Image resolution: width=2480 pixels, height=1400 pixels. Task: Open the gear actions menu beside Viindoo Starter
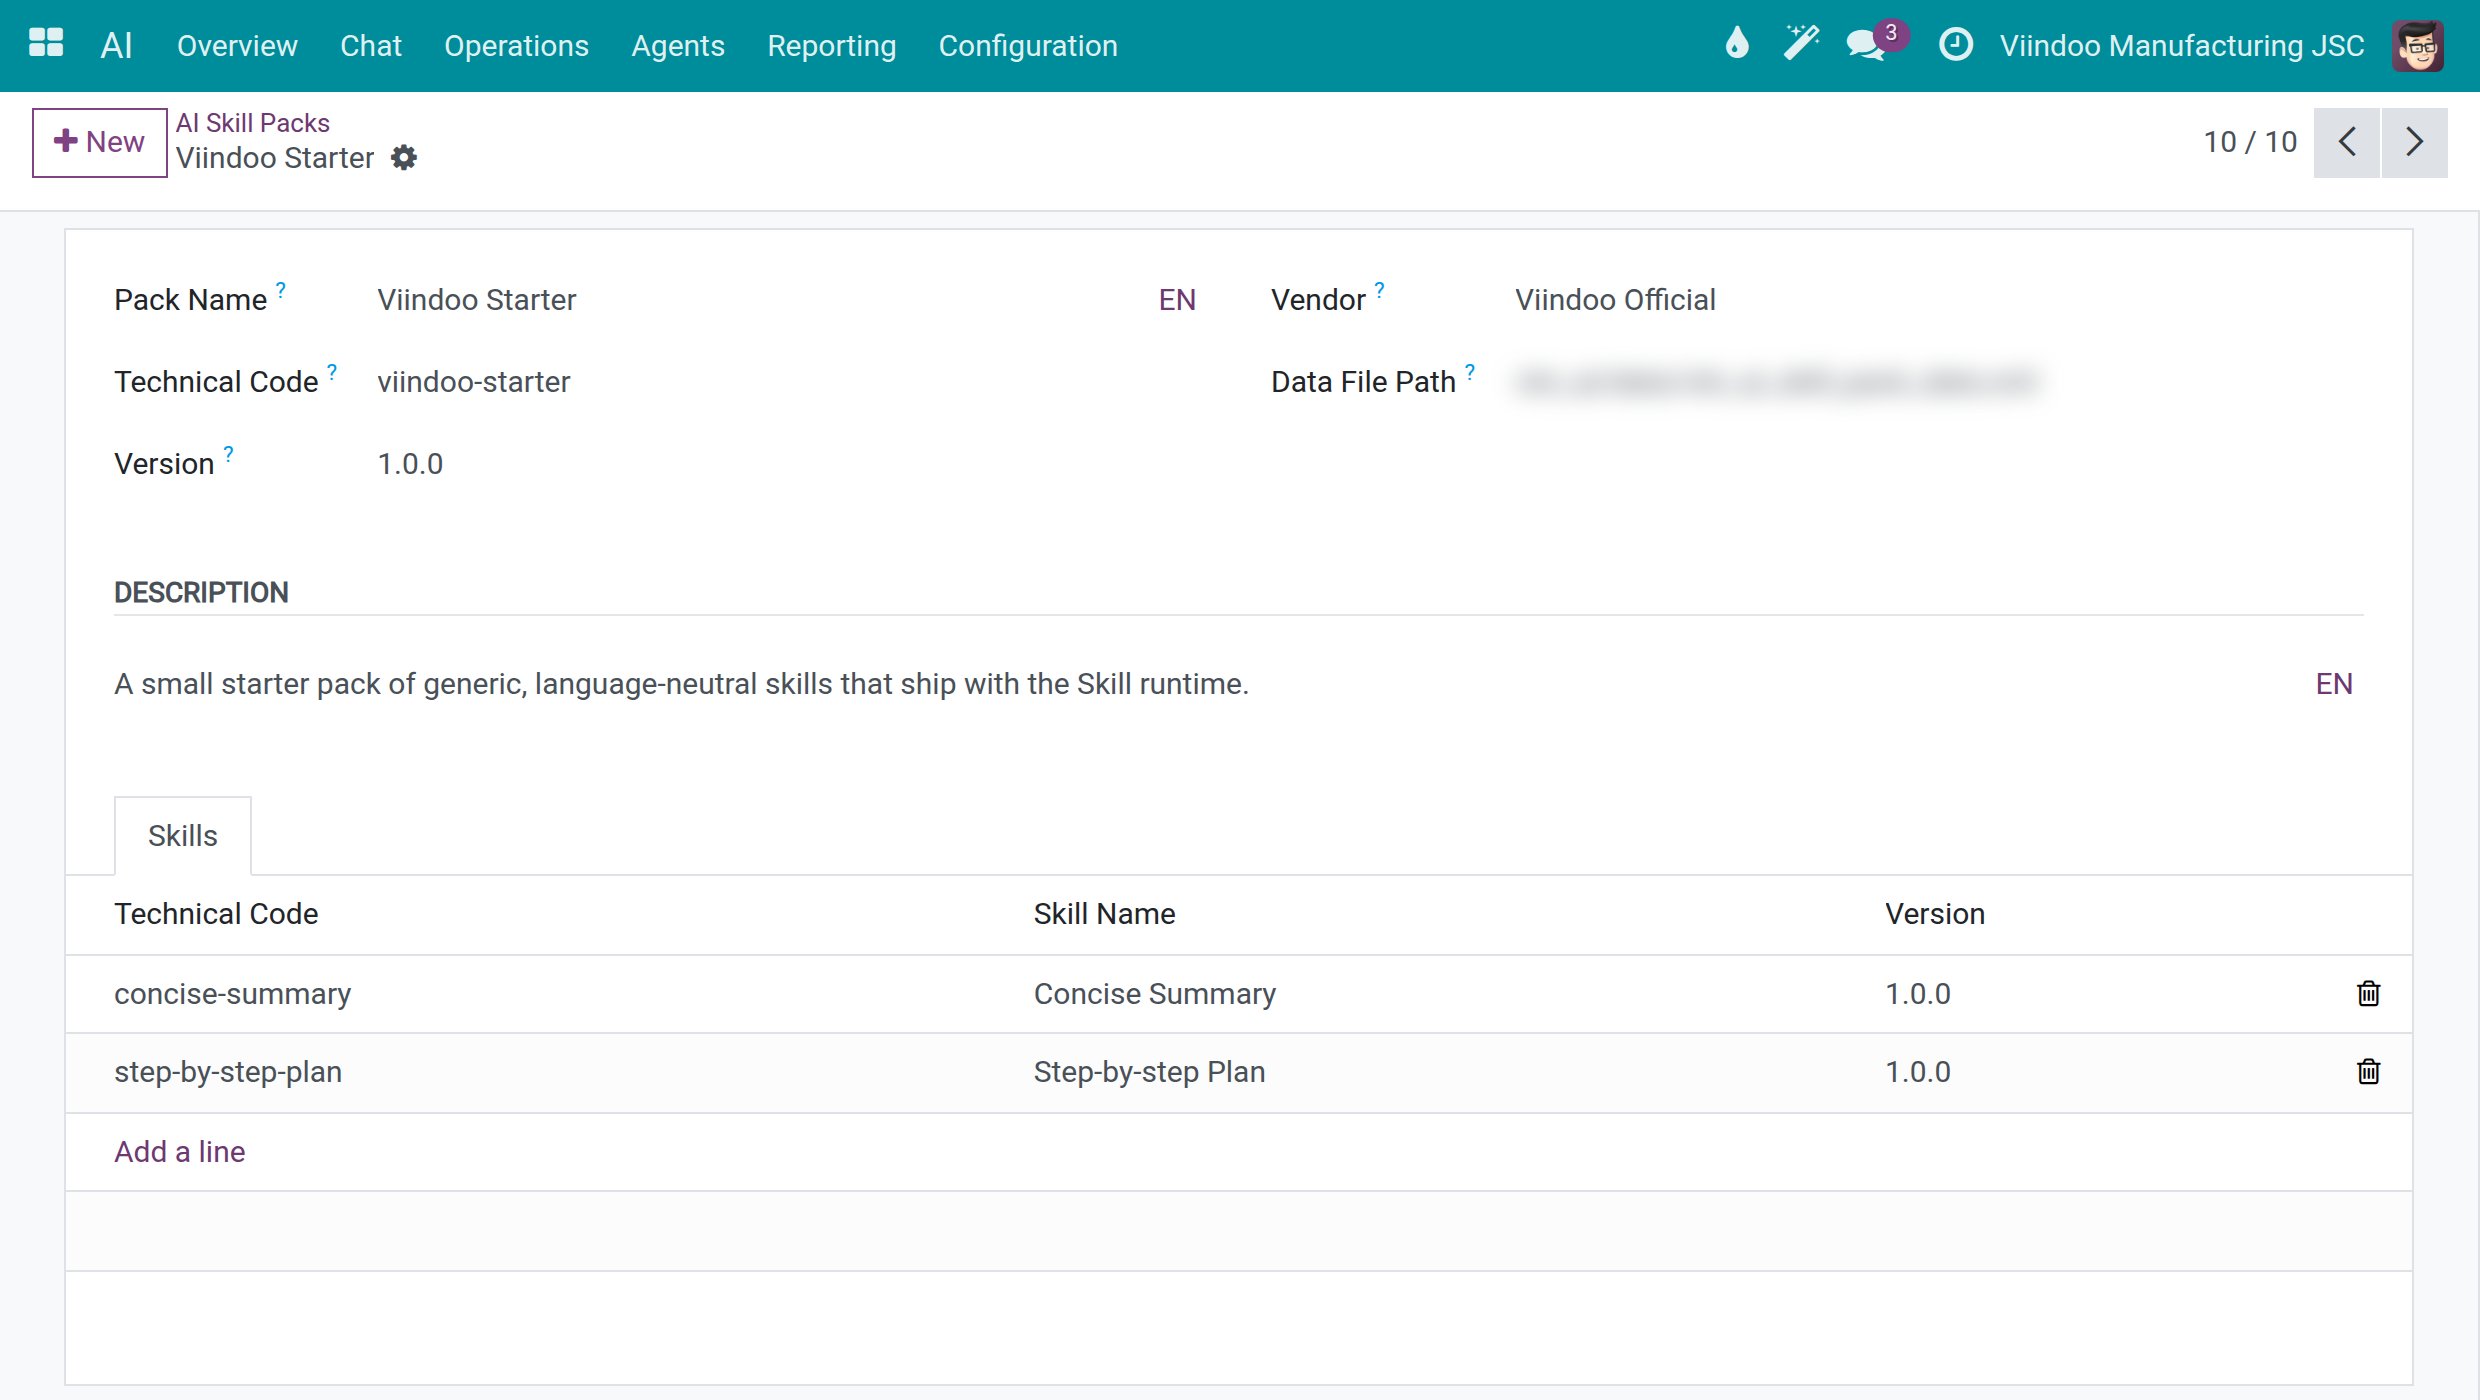tap(404, 158)
